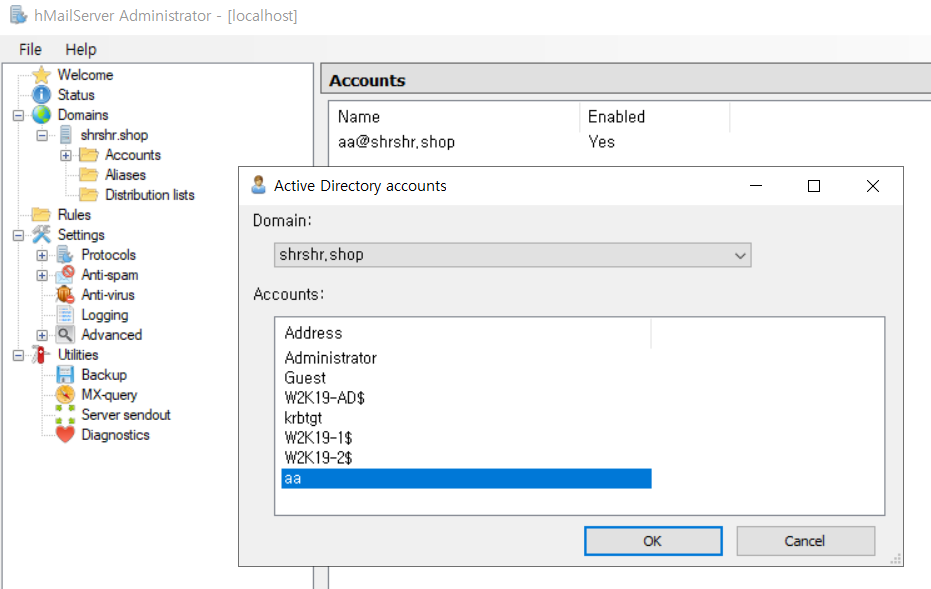Click the MX-query compass icon
This screenshot has height=589, width=931.
click(65, 394)
